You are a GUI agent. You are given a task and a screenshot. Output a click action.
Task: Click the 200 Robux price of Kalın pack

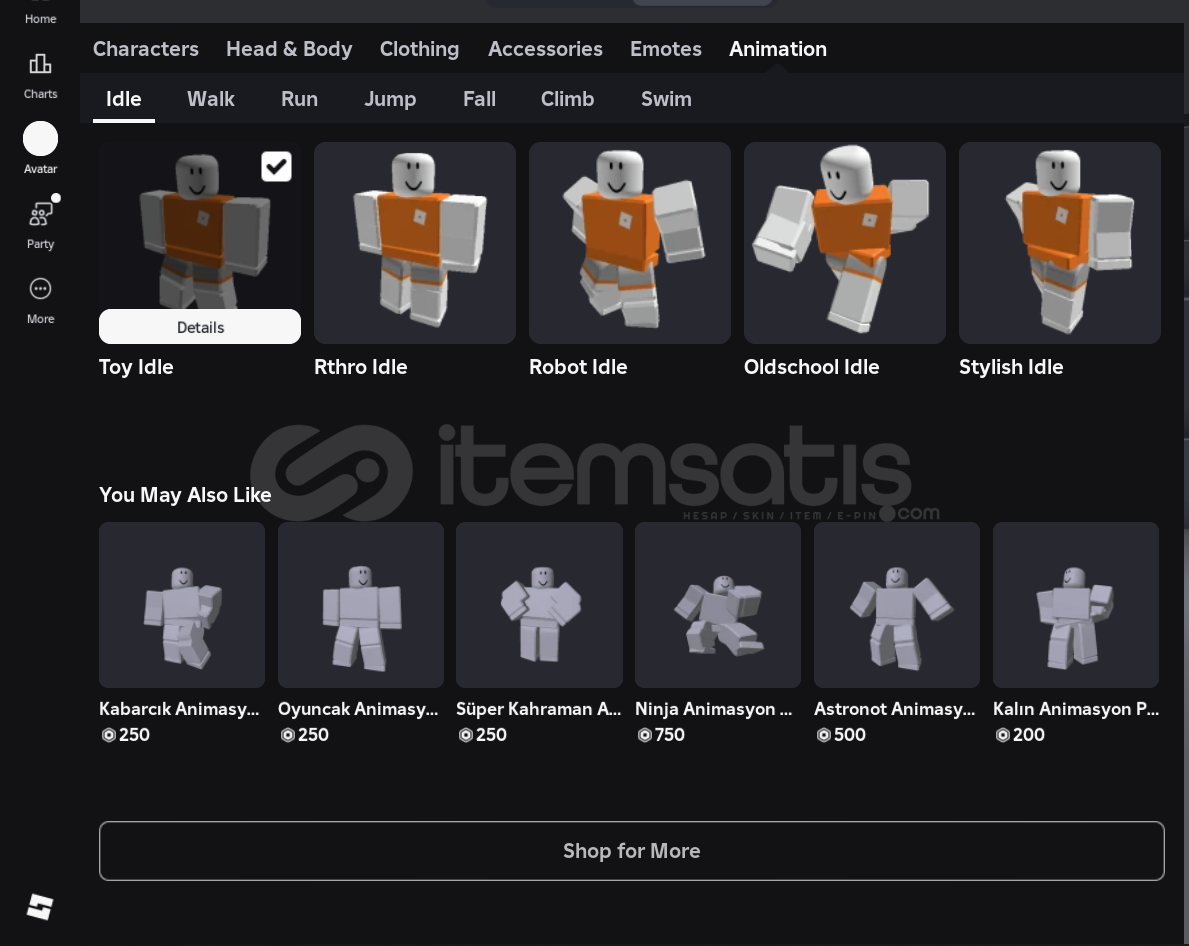pos(1020,735)
